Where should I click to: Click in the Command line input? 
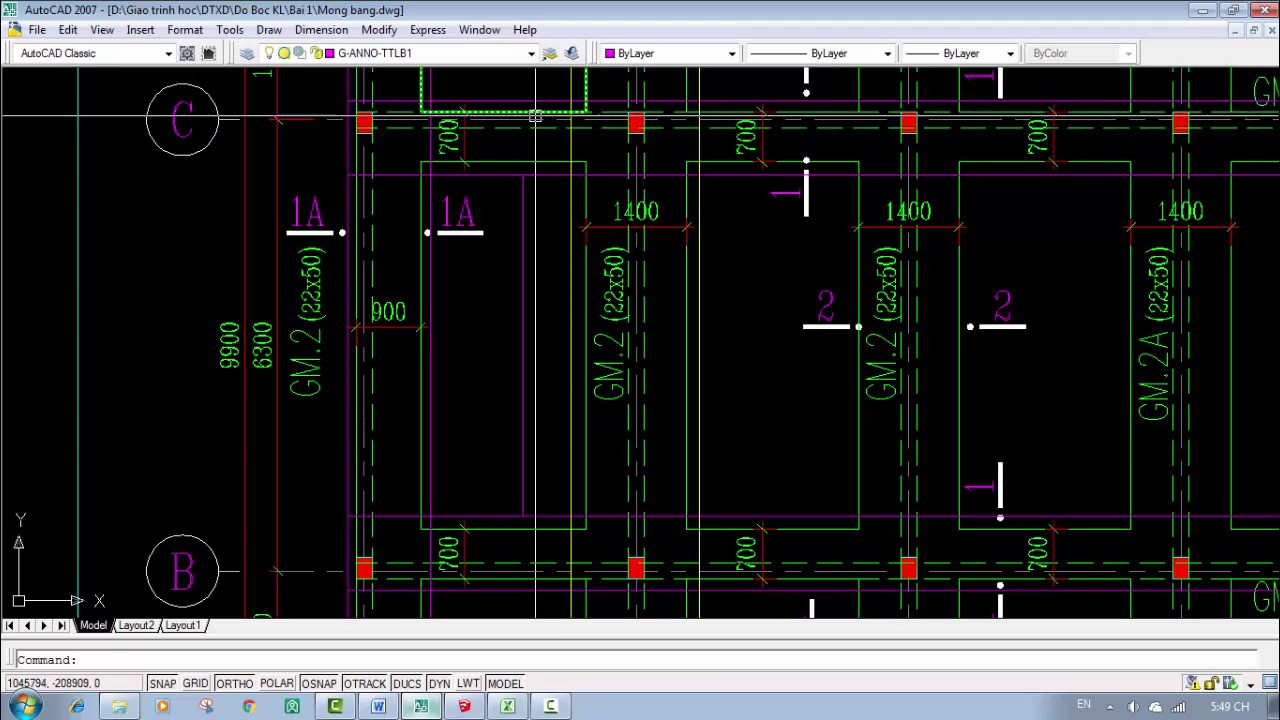click(x=636, y=660)
